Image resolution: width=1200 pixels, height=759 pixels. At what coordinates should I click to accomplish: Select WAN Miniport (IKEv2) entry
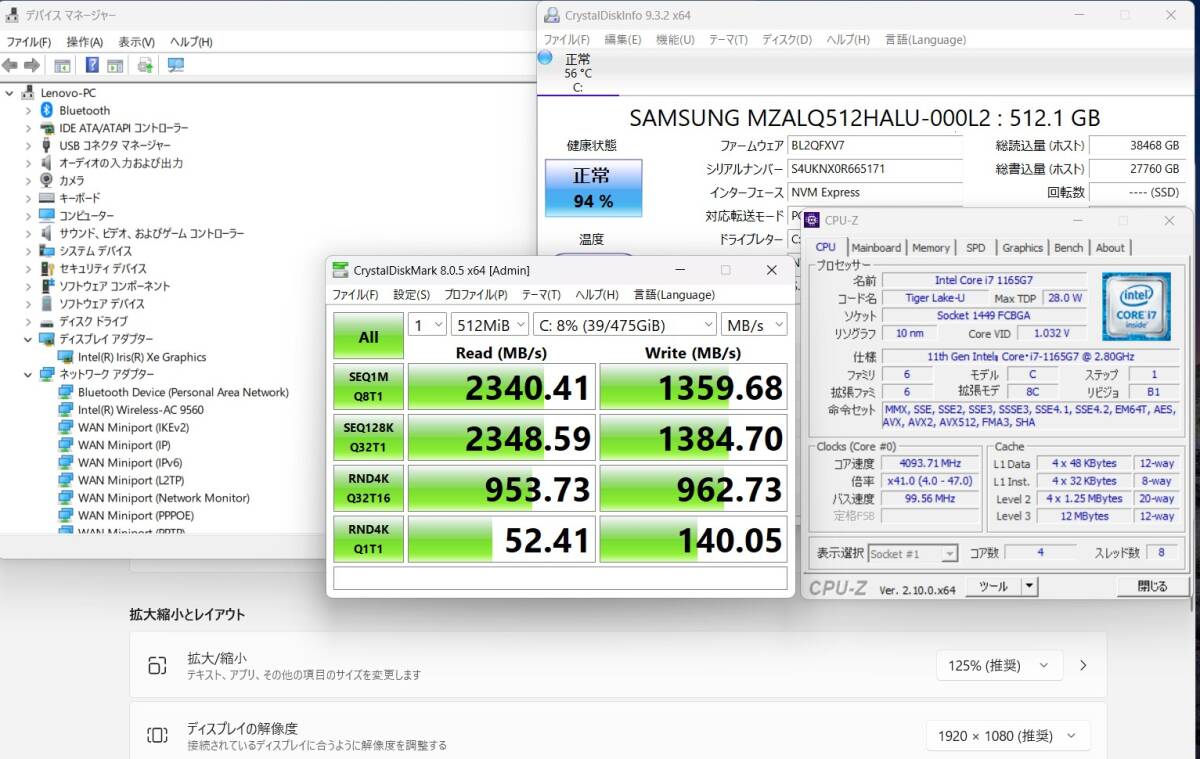pos(133,427)
